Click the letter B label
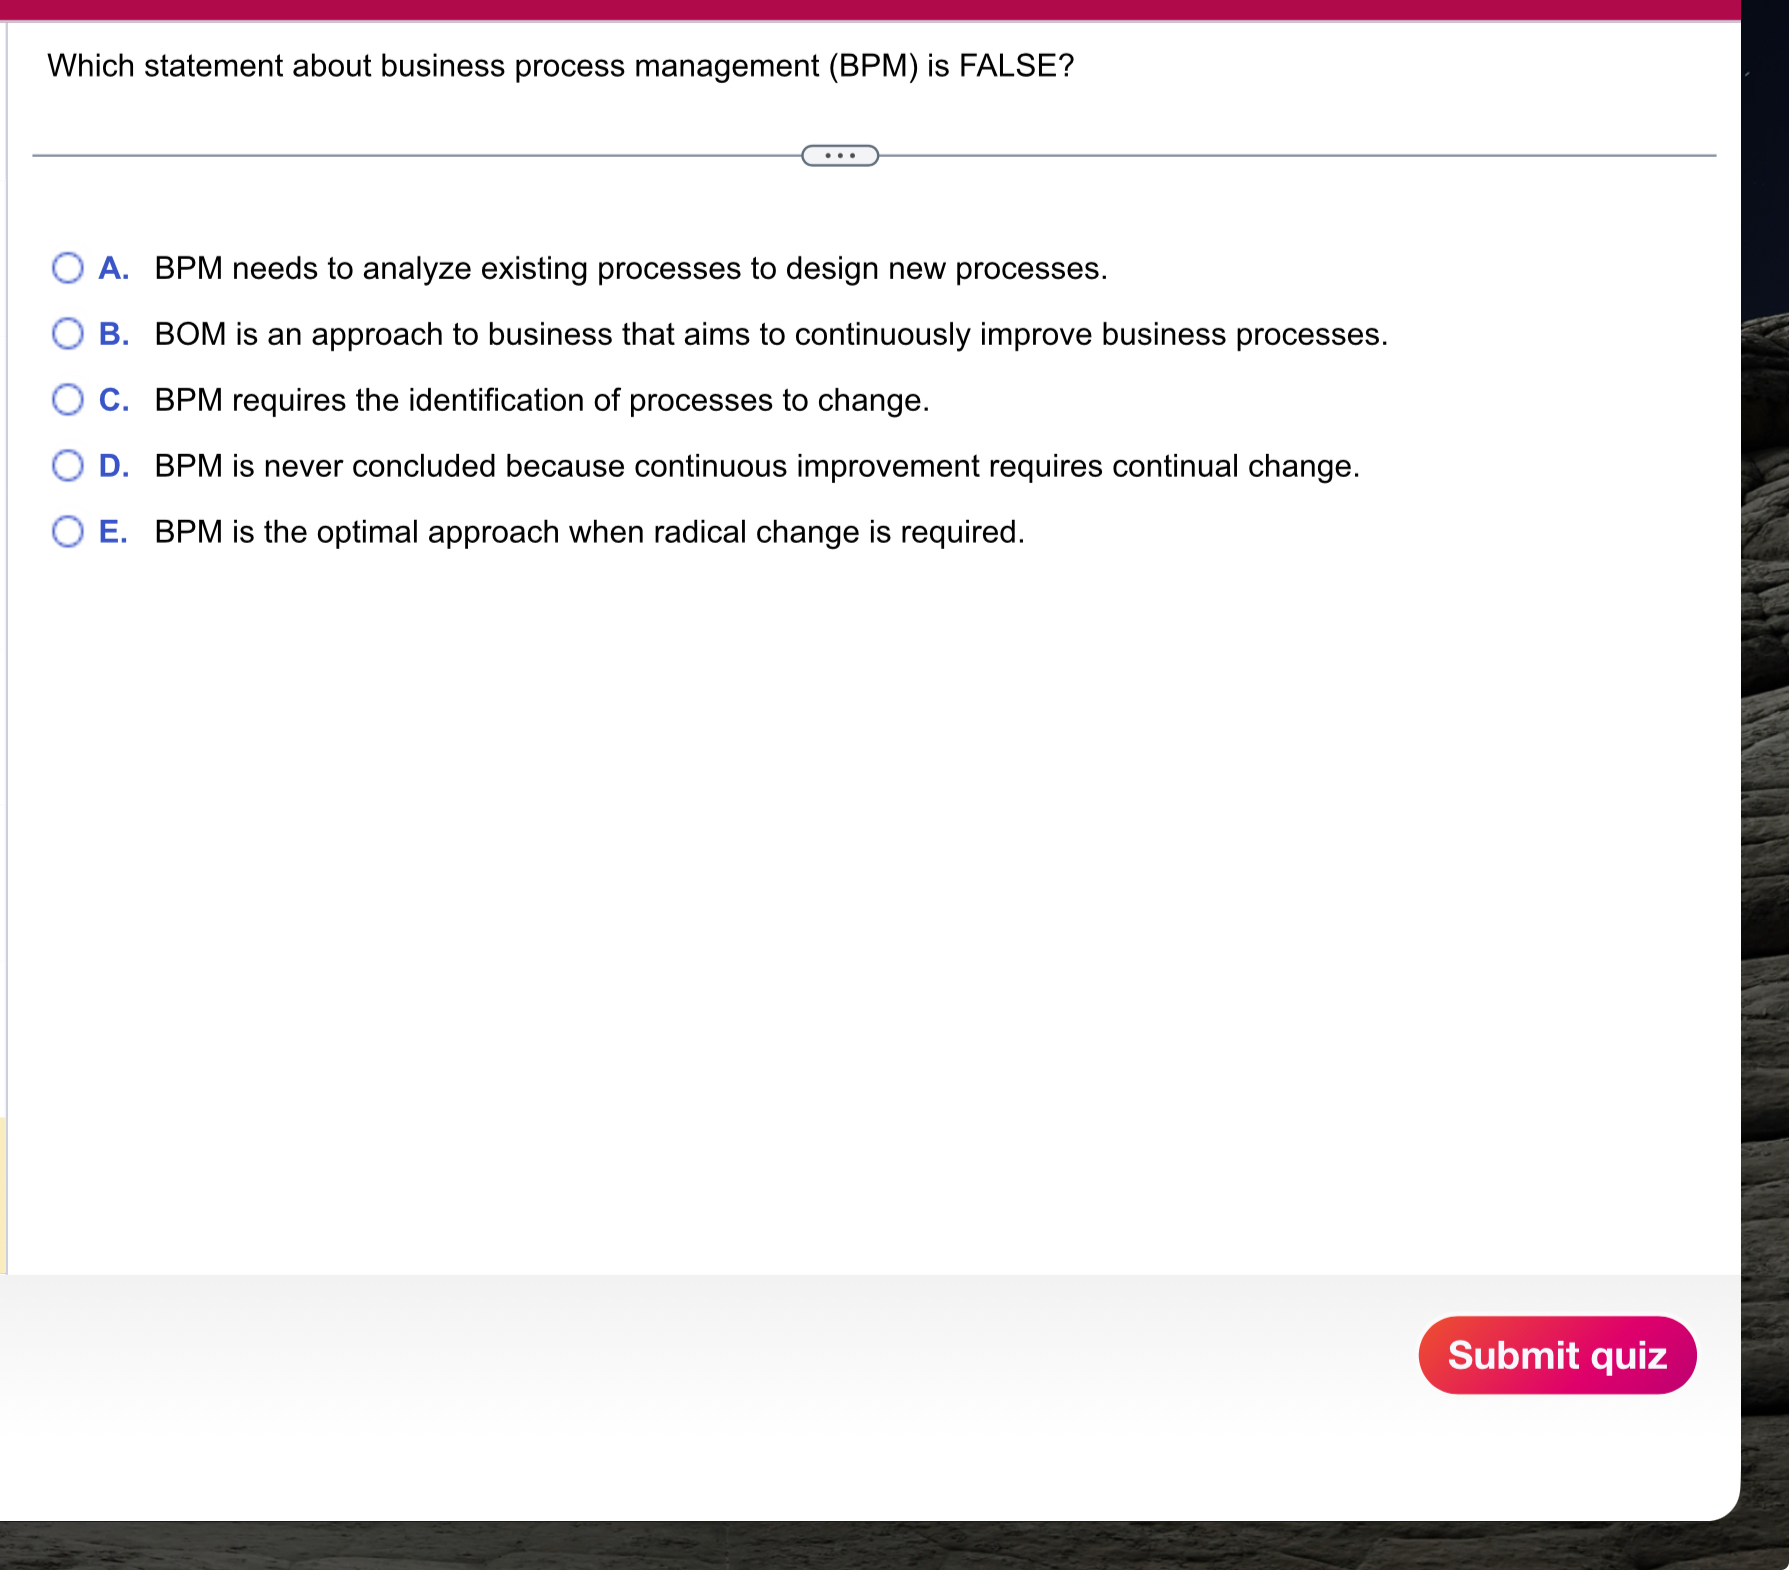 (113, 333)
